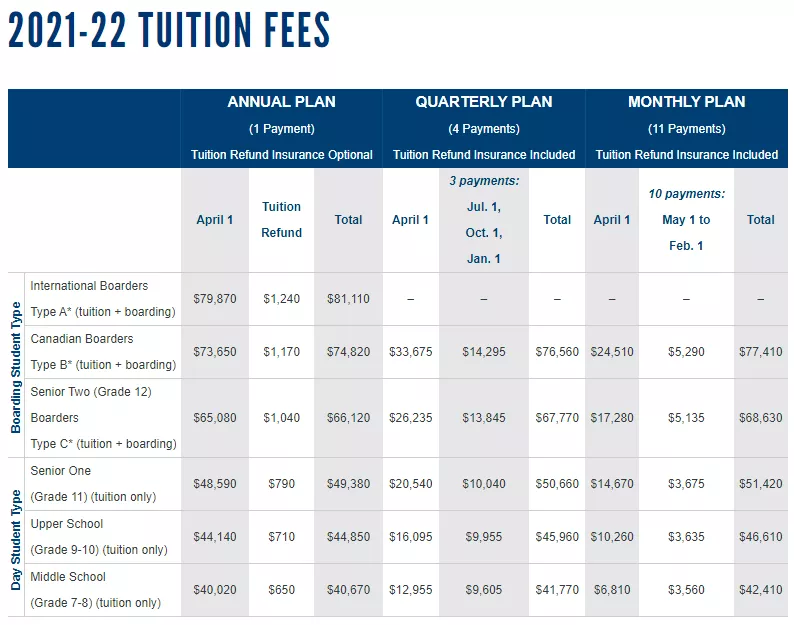Click the vertical Boarding Student Type label
This screenshot has width=794, height=625.
coord(16,367)
